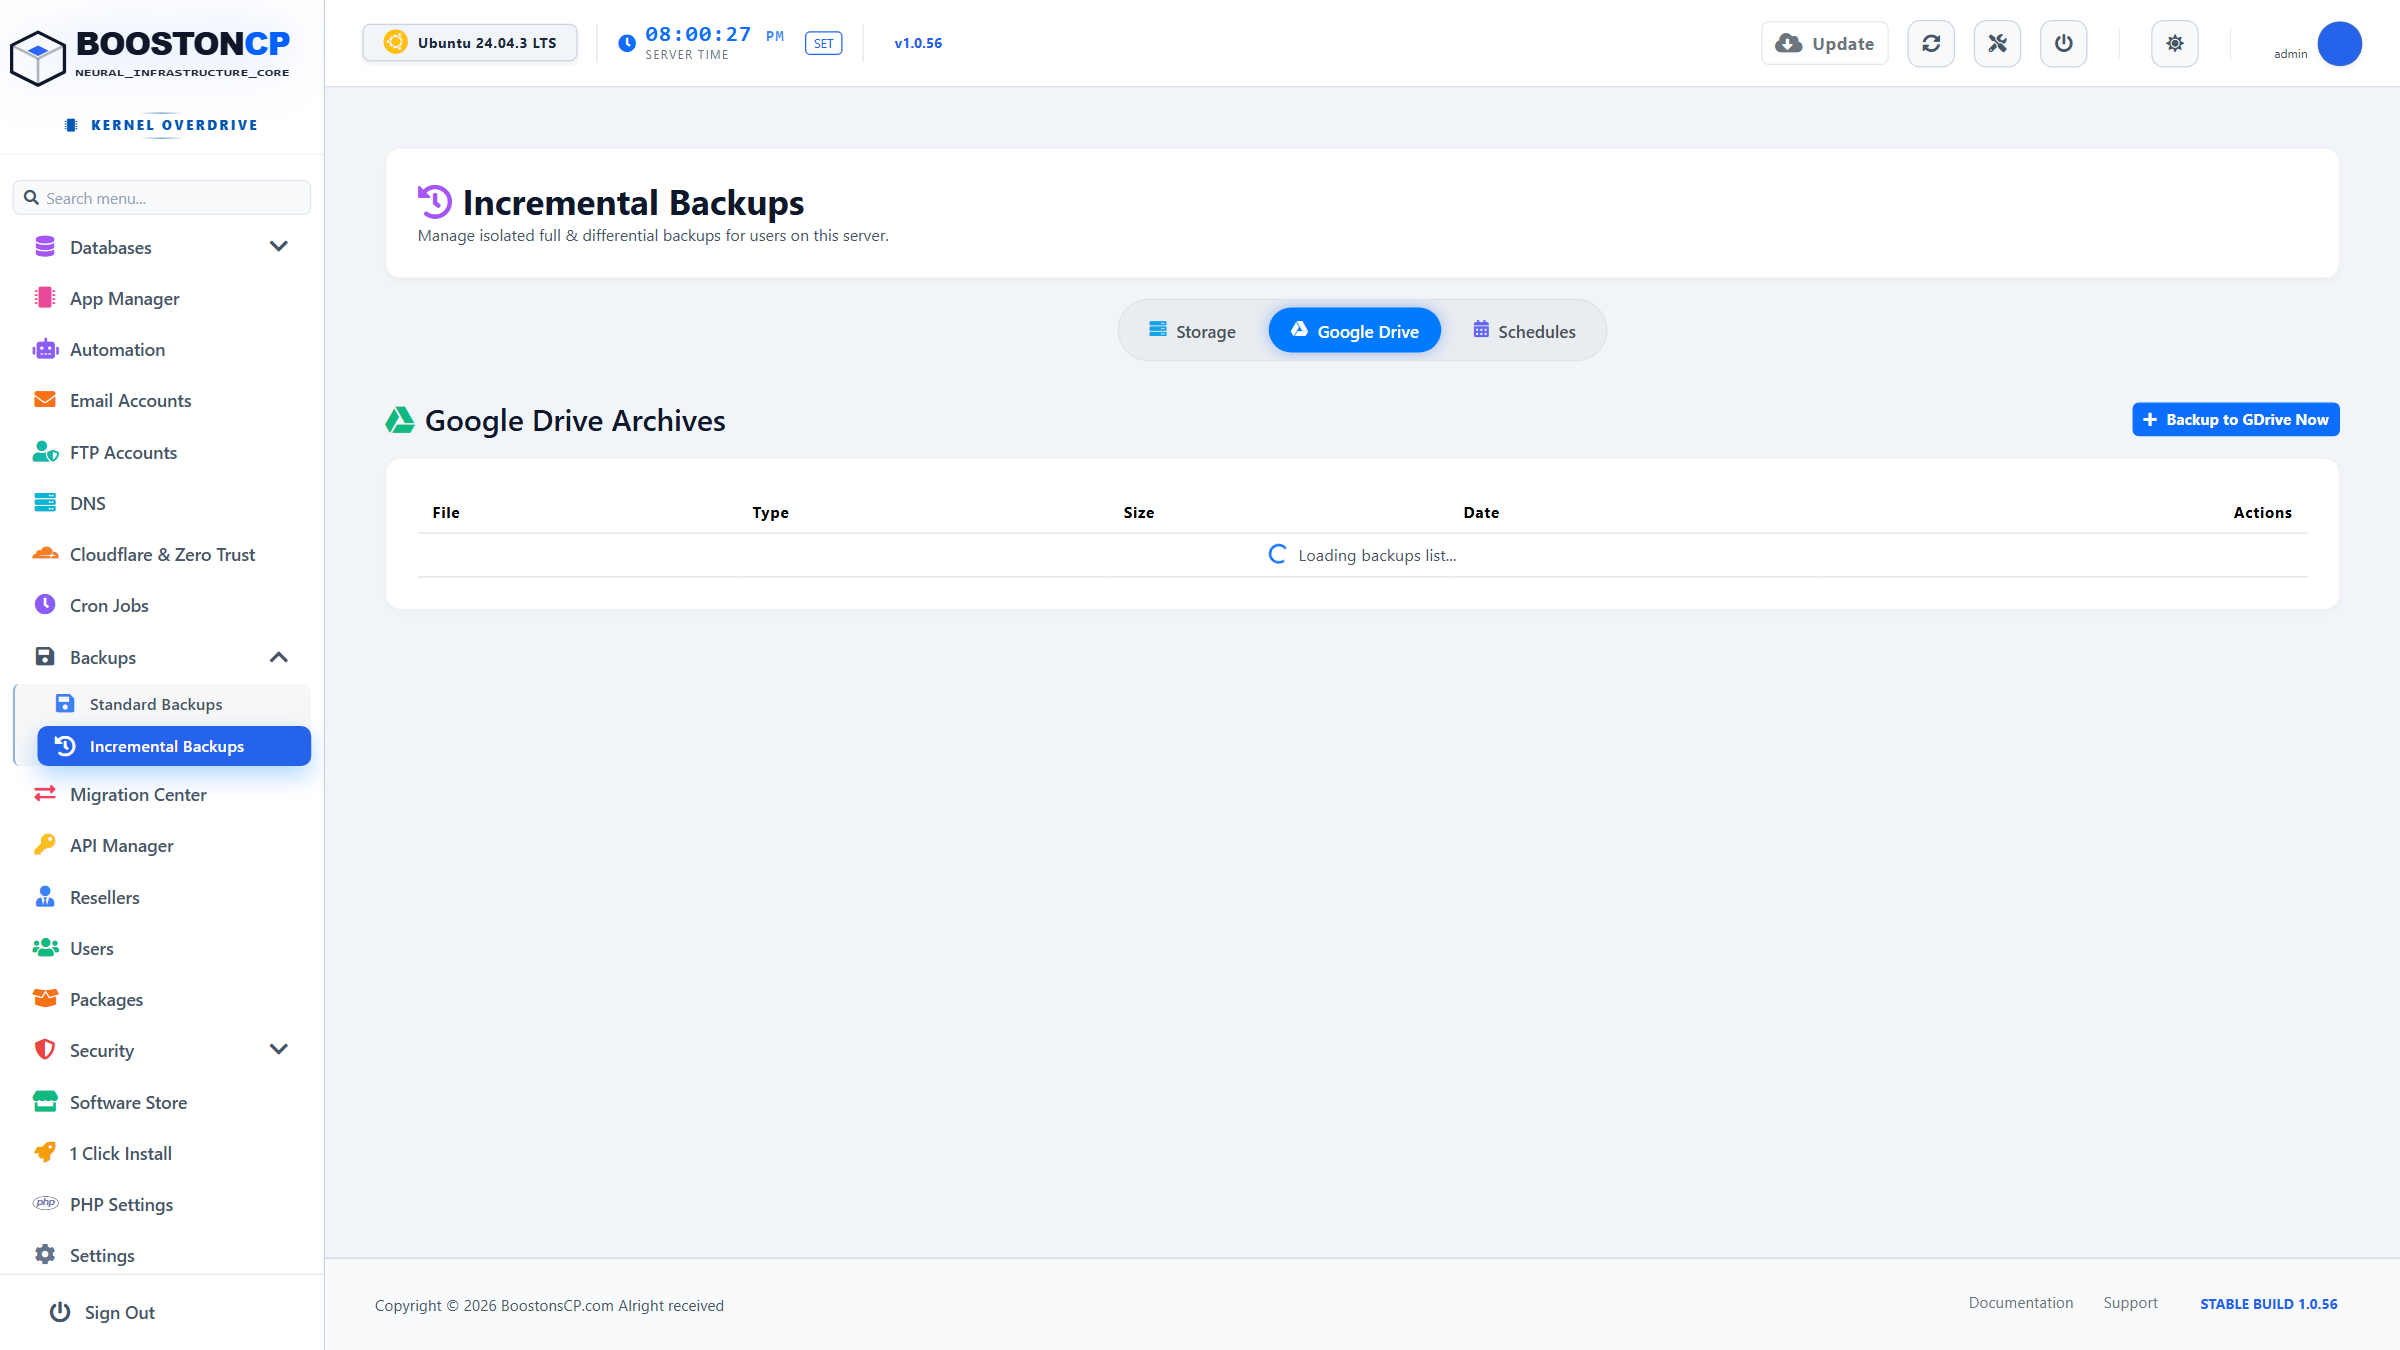2400x1350 pixels.
Task: Open Settings gear in sidebar
Action: click(45, 1255)
